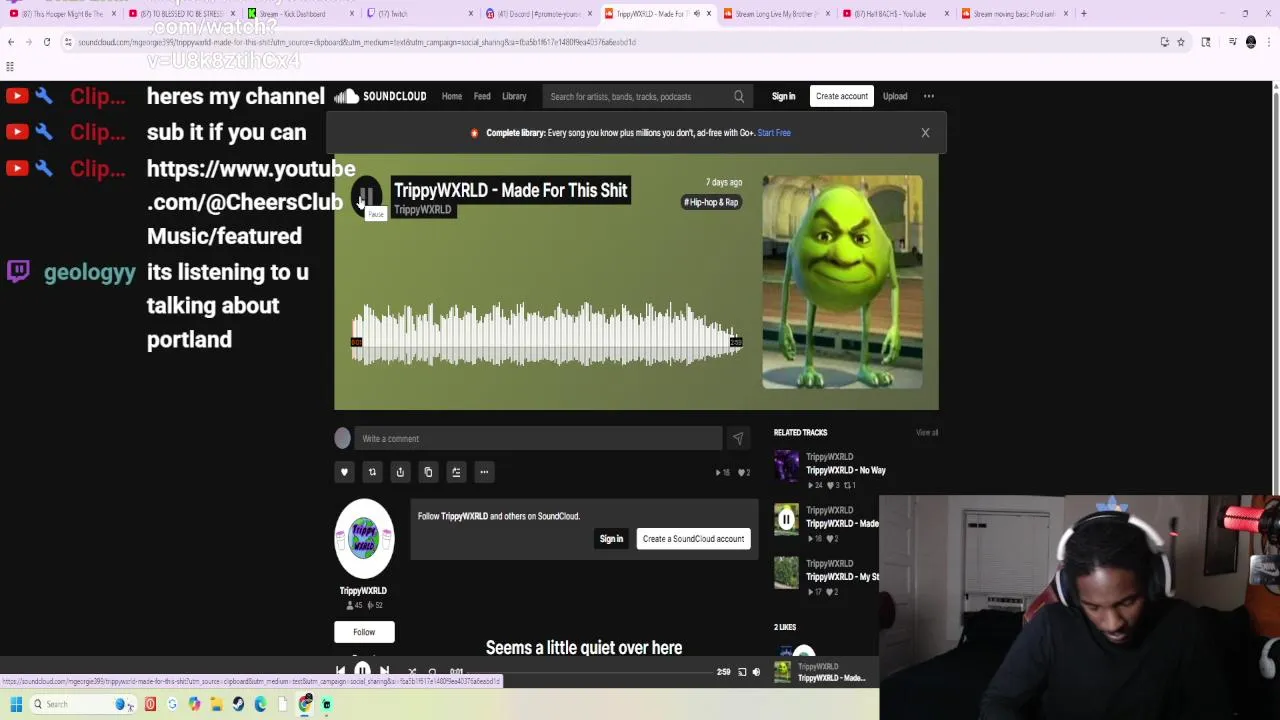This screenshot has height=720, width=1280.
Task: Click Create a SoundCloud account
Action: [x=693, y=539]
